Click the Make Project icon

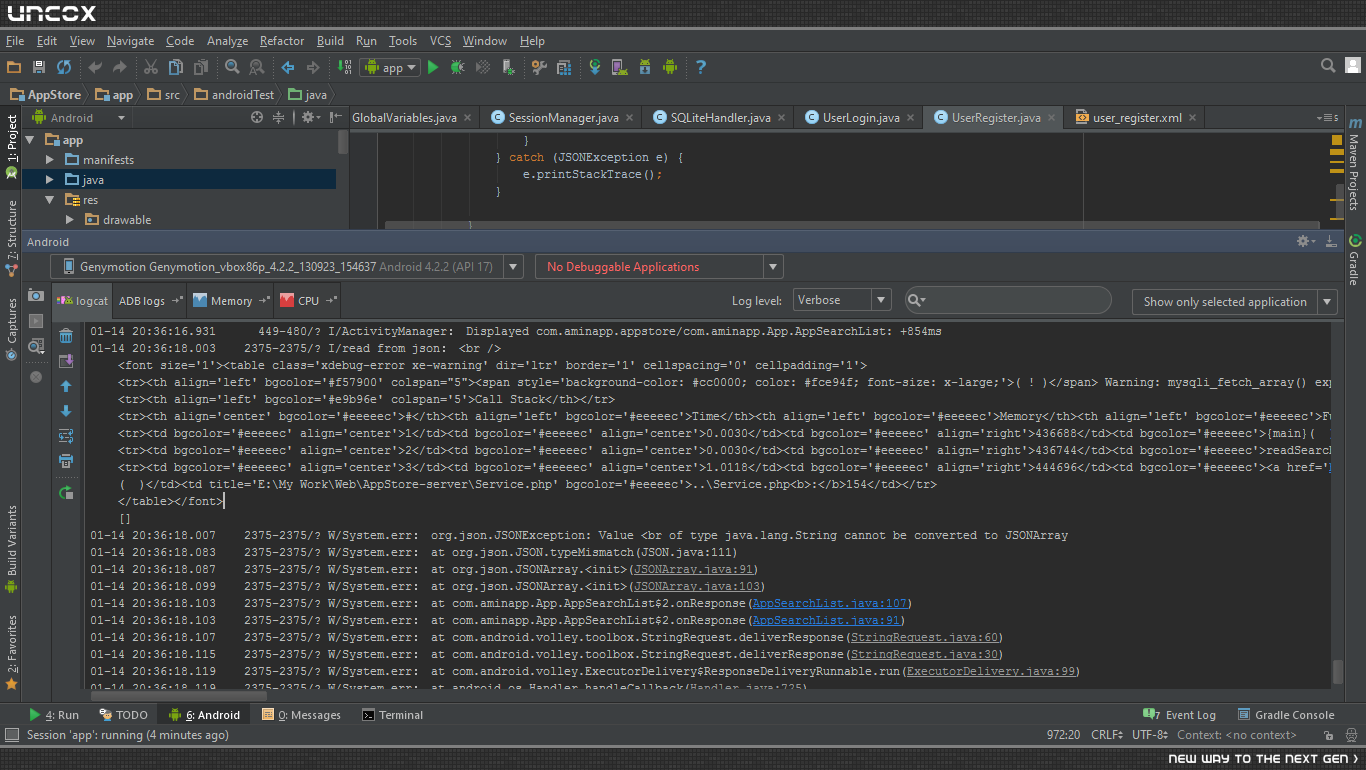point(345,67)
